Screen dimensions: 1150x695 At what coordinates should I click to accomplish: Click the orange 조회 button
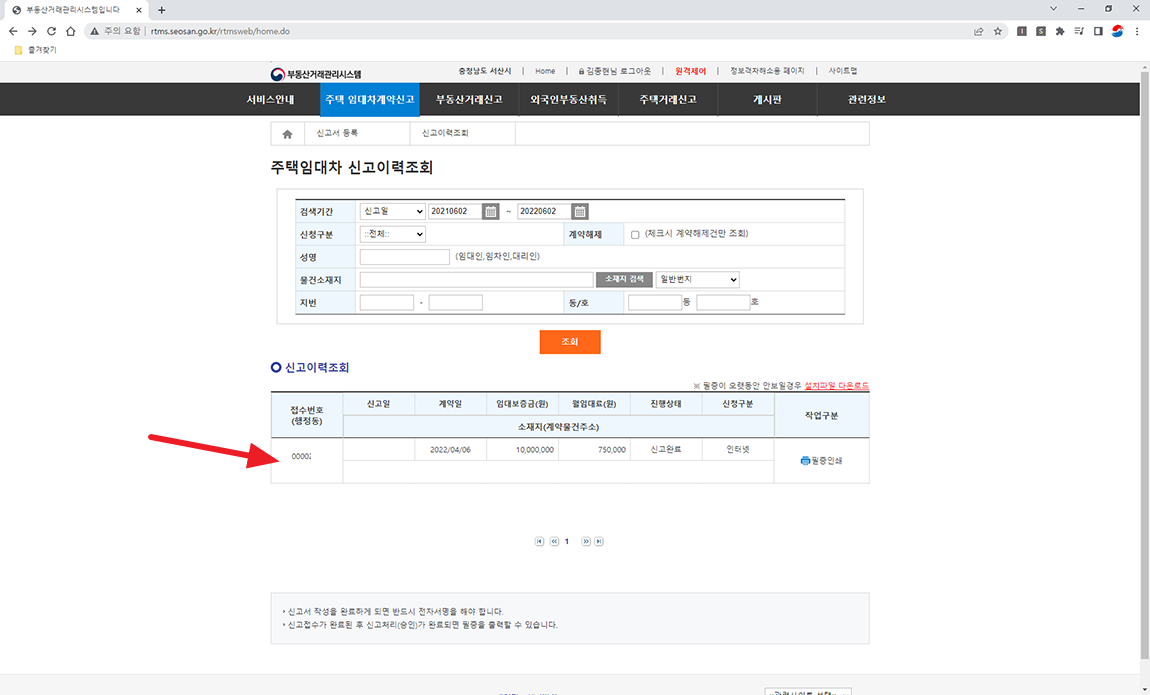(570, 342)
